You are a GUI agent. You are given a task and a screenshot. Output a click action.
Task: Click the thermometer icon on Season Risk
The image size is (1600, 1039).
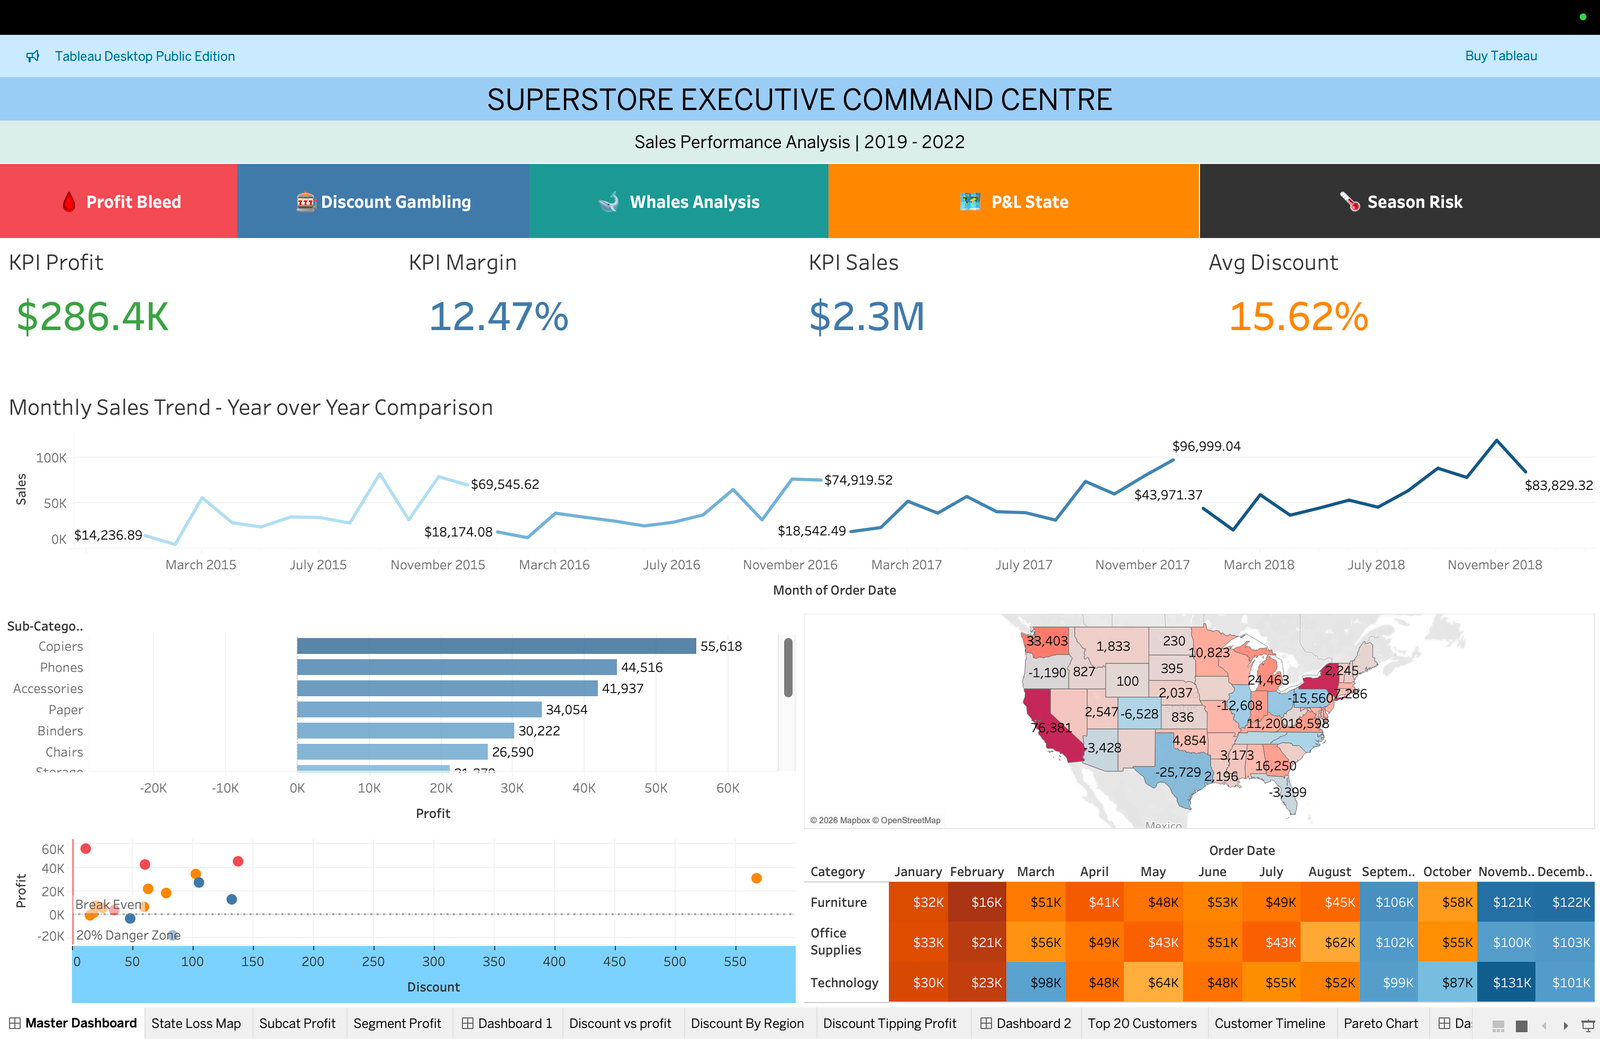pos(1350,202)
